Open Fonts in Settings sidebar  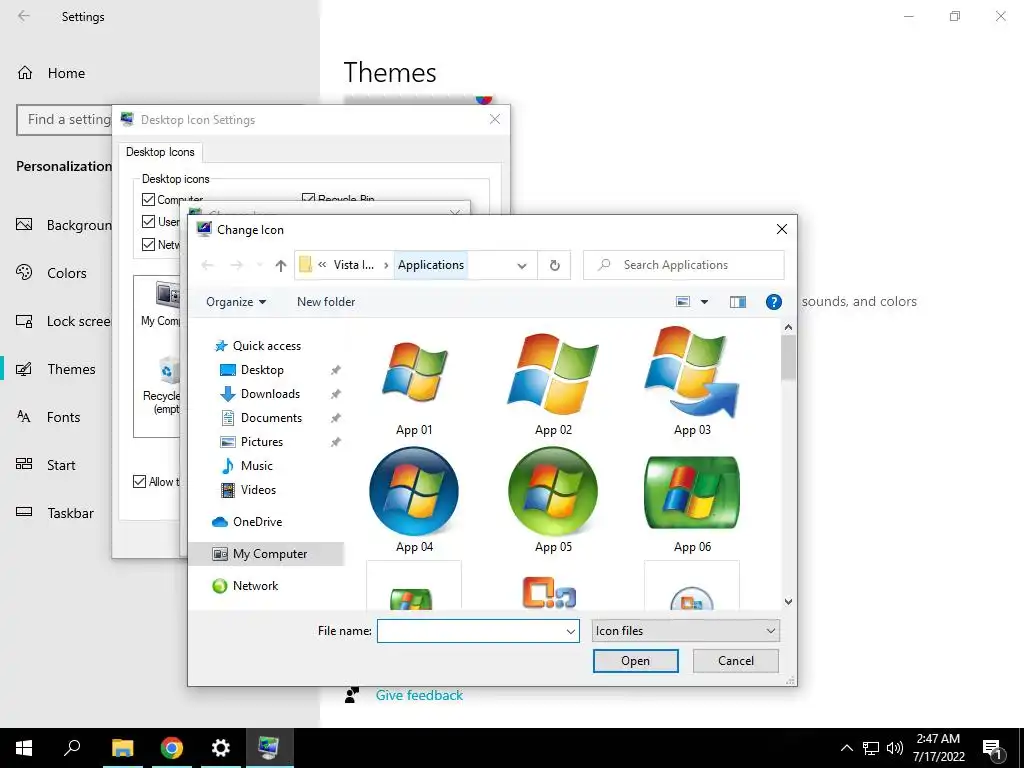[x=49, y=417]
